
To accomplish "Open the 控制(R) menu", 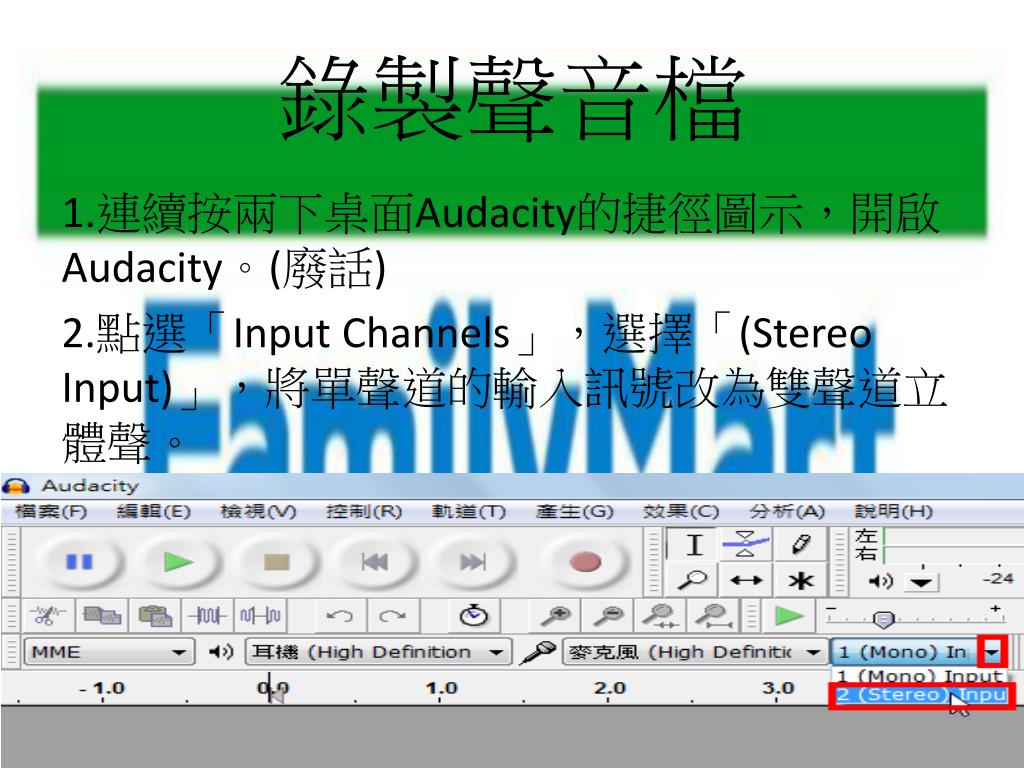I will 364,511.
